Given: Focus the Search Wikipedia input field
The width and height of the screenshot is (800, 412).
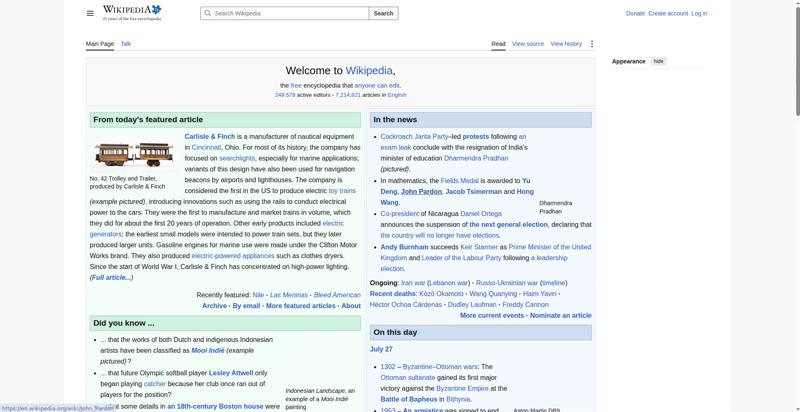Looking at the screenshot, I should [x=285, y=13].
